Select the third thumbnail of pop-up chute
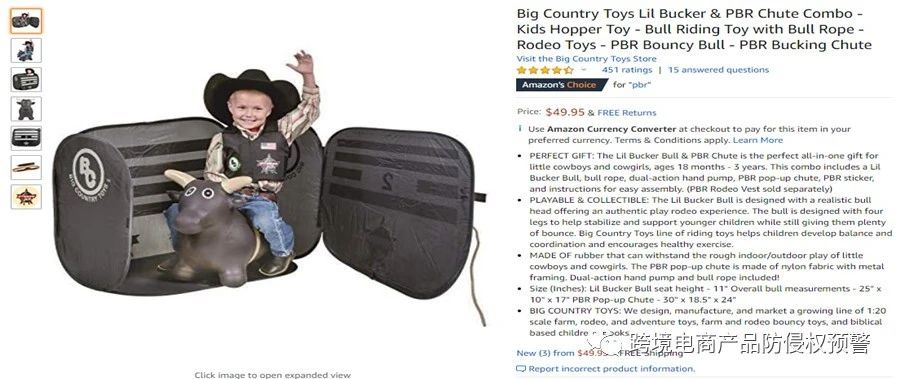This screenshot has height=379, width=897. (26, 79)
